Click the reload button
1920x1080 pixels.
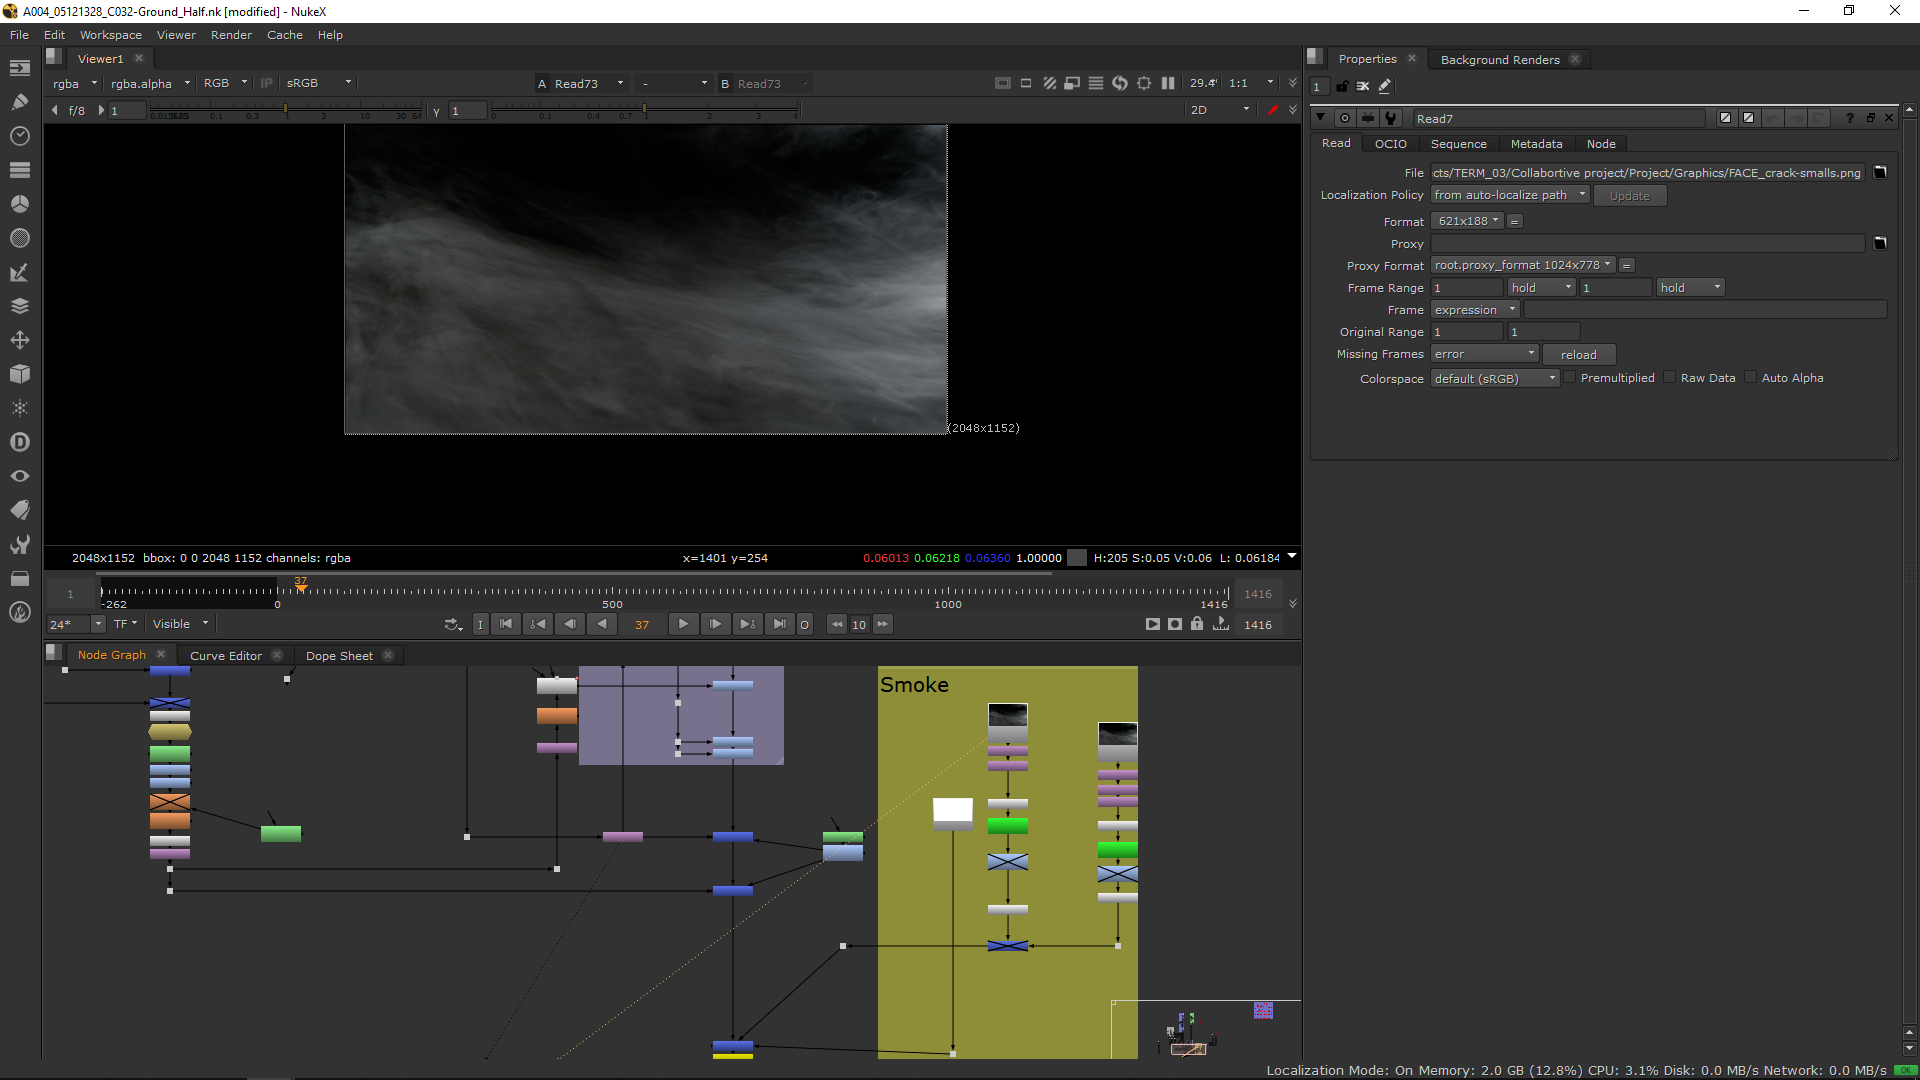1578,355
